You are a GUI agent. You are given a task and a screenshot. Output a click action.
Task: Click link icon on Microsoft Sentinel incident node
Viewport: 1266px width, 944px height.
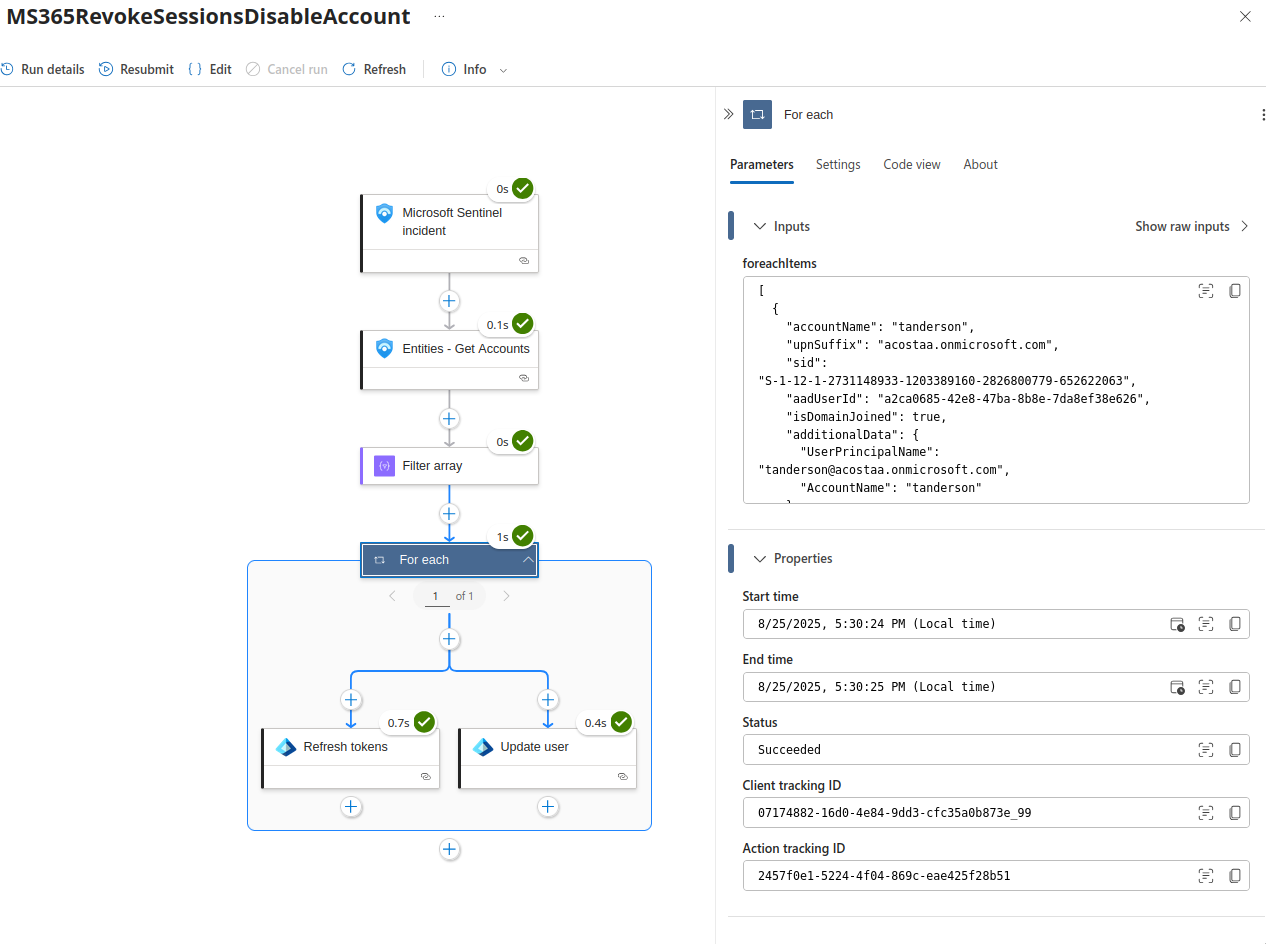pos(523,260)
